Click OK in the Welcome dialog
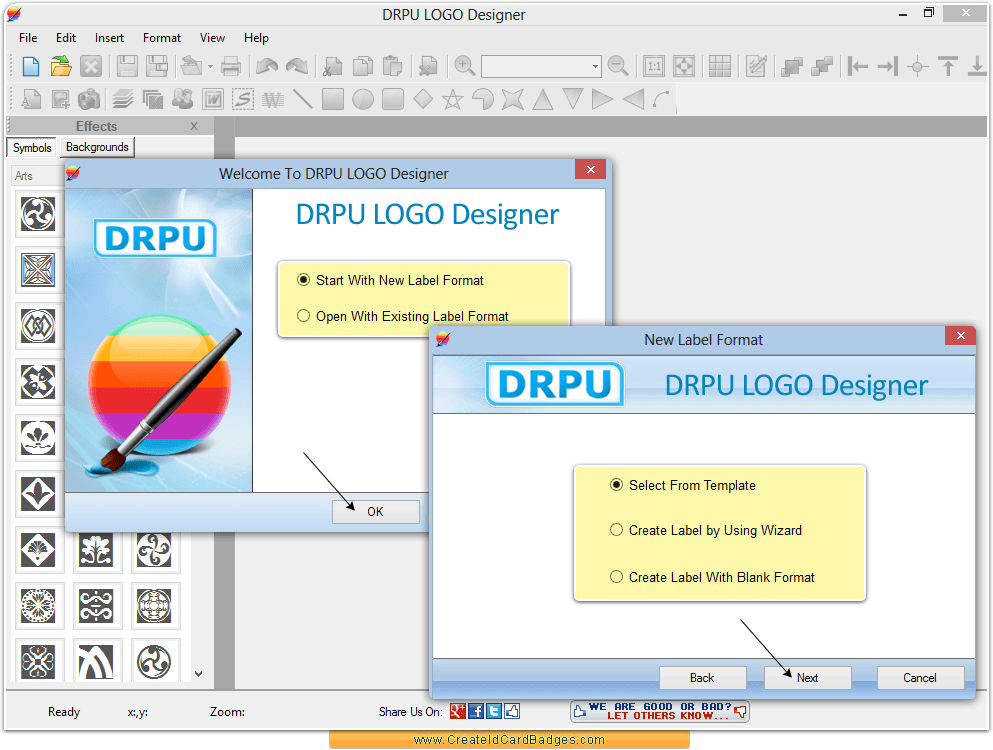Screen dimensions: 993x750 (376, 512)
